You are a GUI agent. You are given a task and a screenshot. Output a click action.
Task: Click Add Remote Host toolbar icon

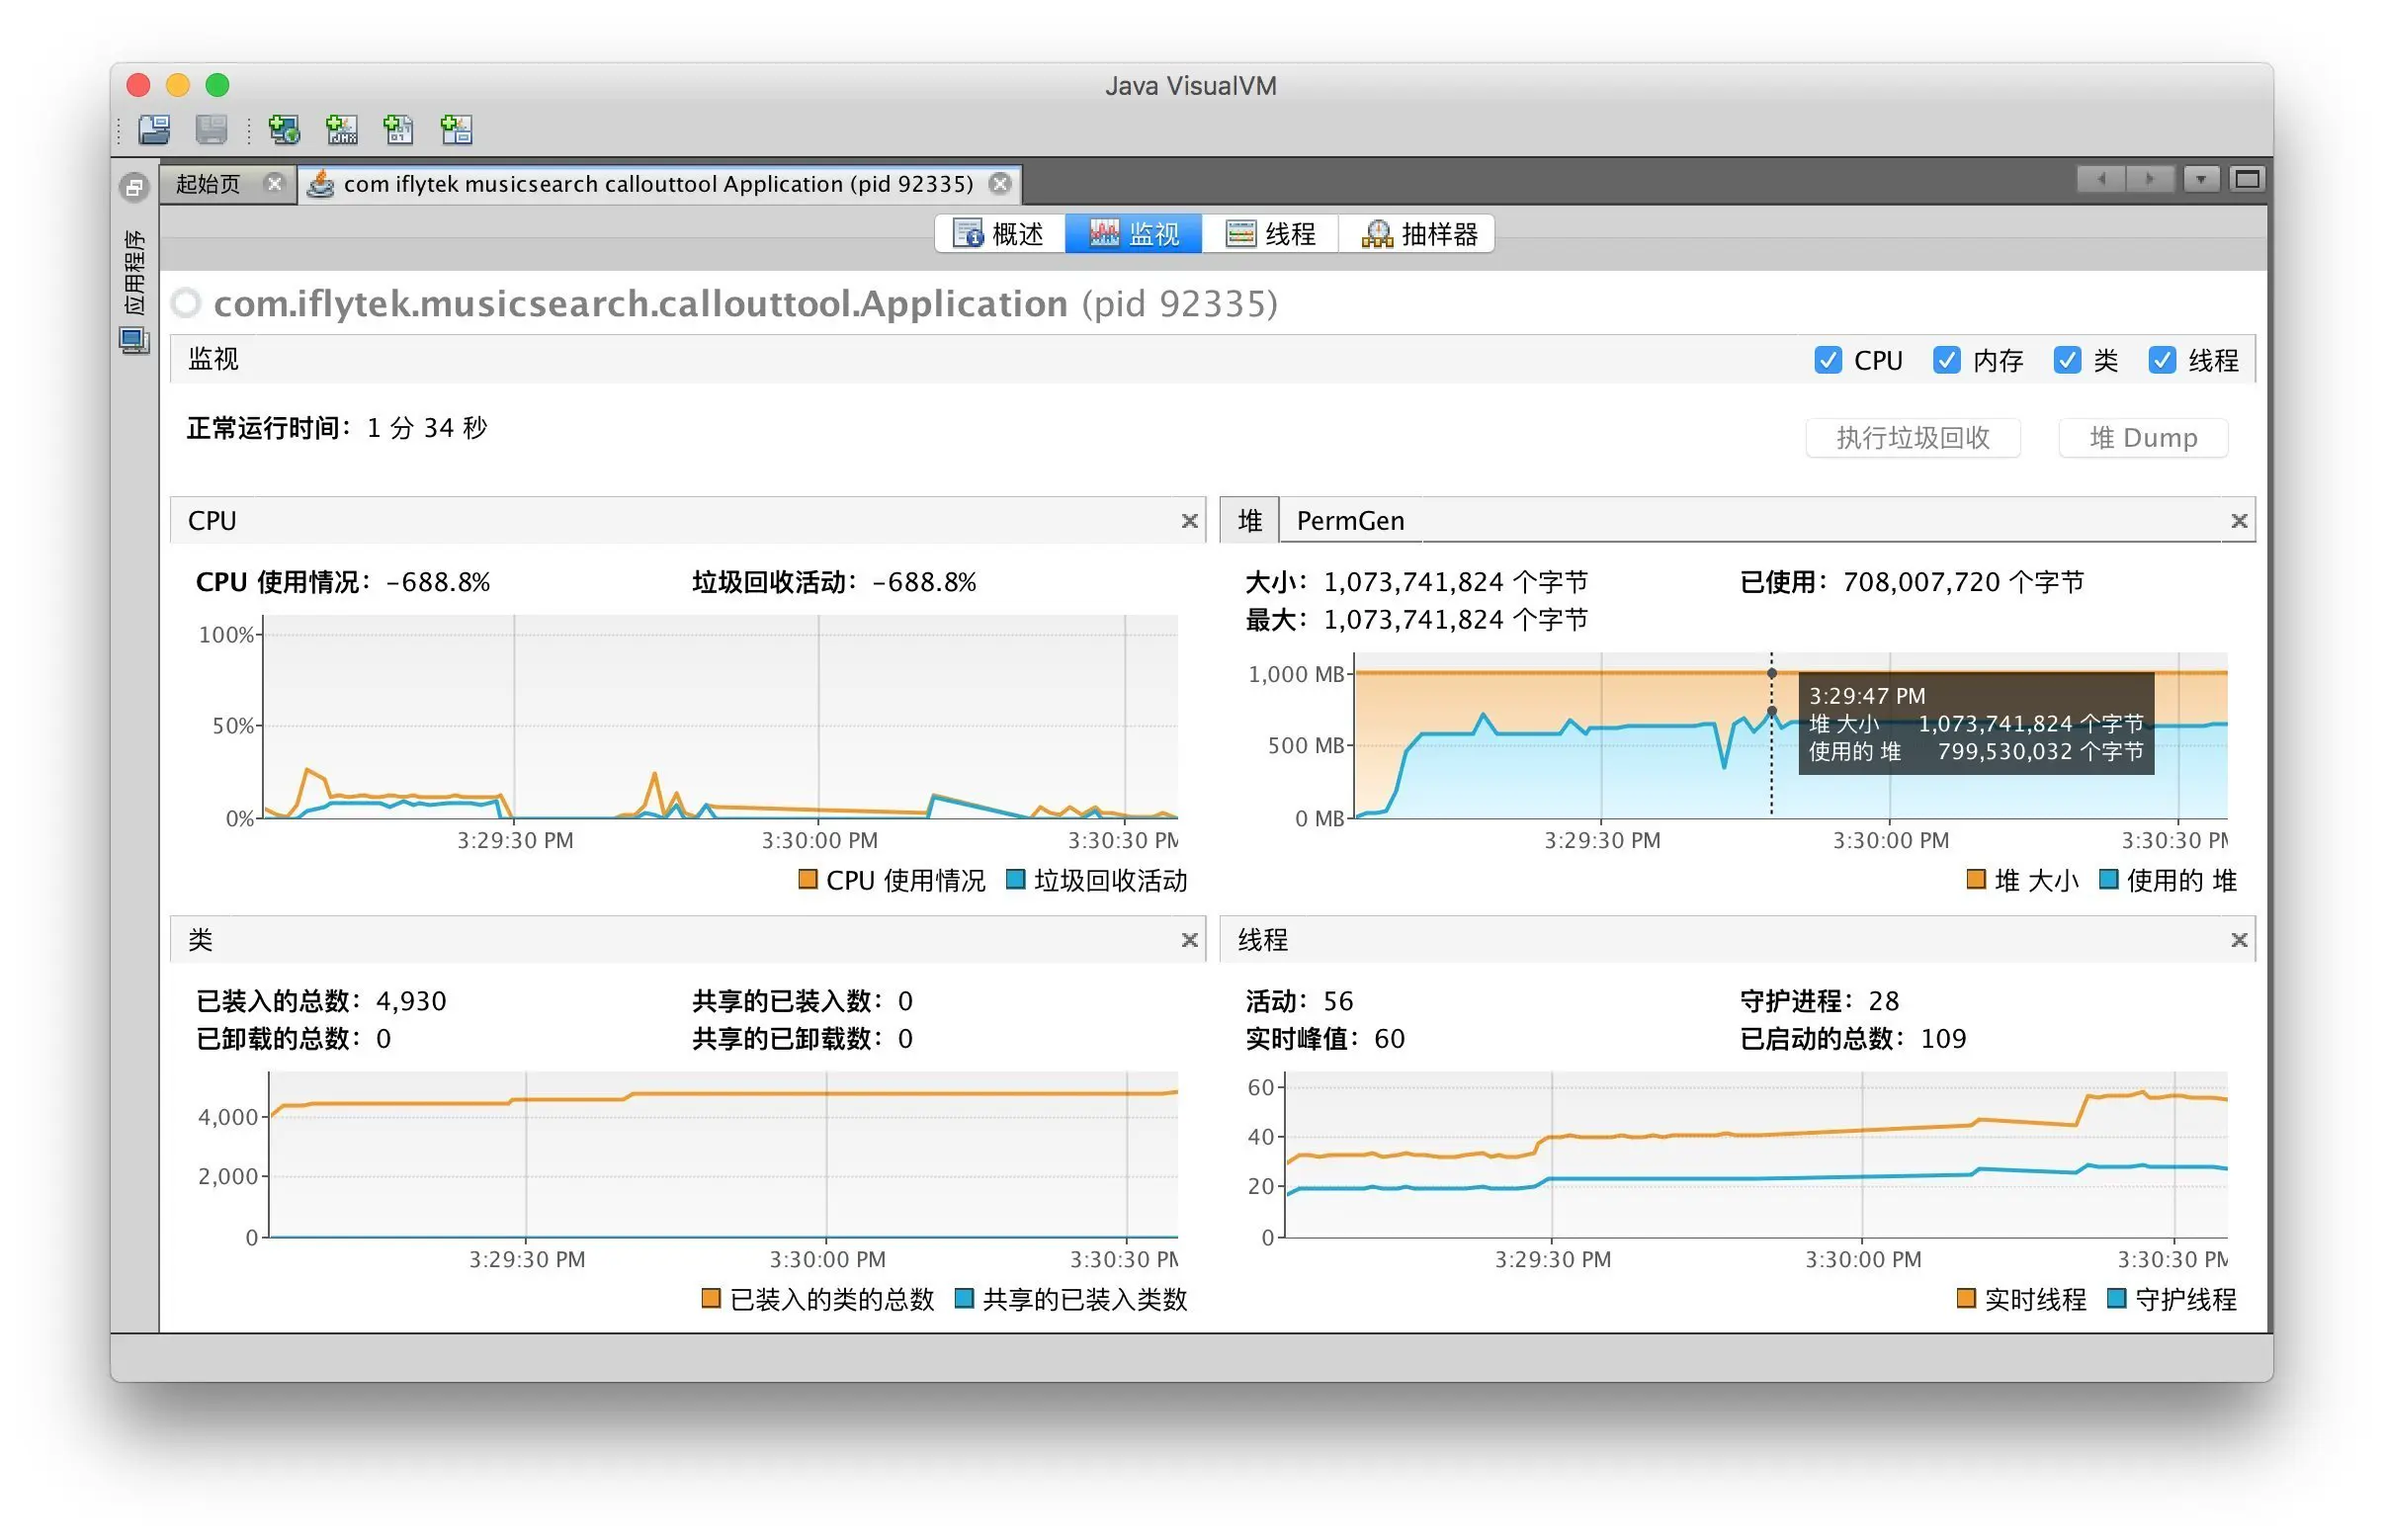coord(284,129)
